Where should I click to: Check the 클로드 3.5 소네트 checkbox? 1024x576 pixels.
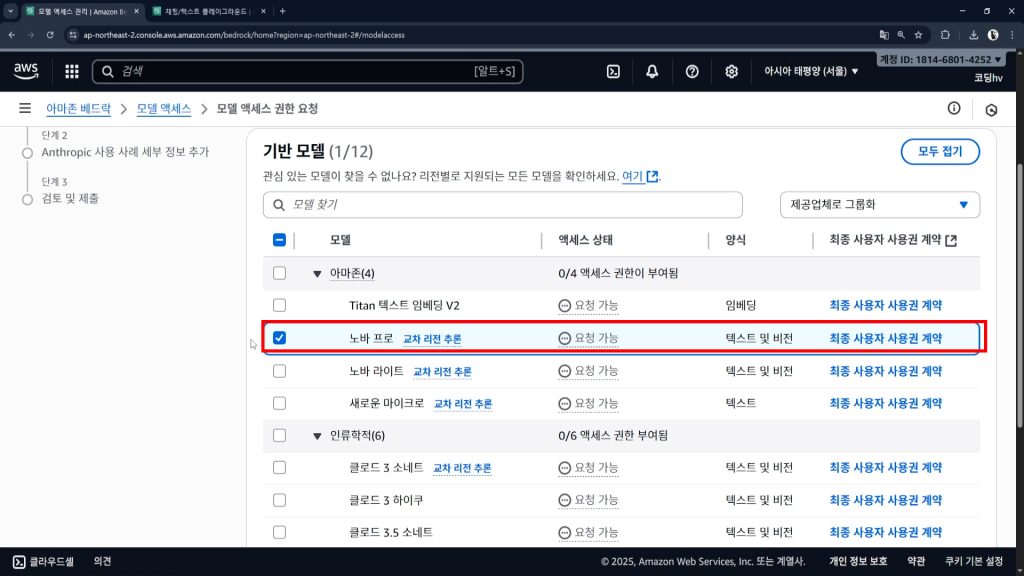[279, 532]
